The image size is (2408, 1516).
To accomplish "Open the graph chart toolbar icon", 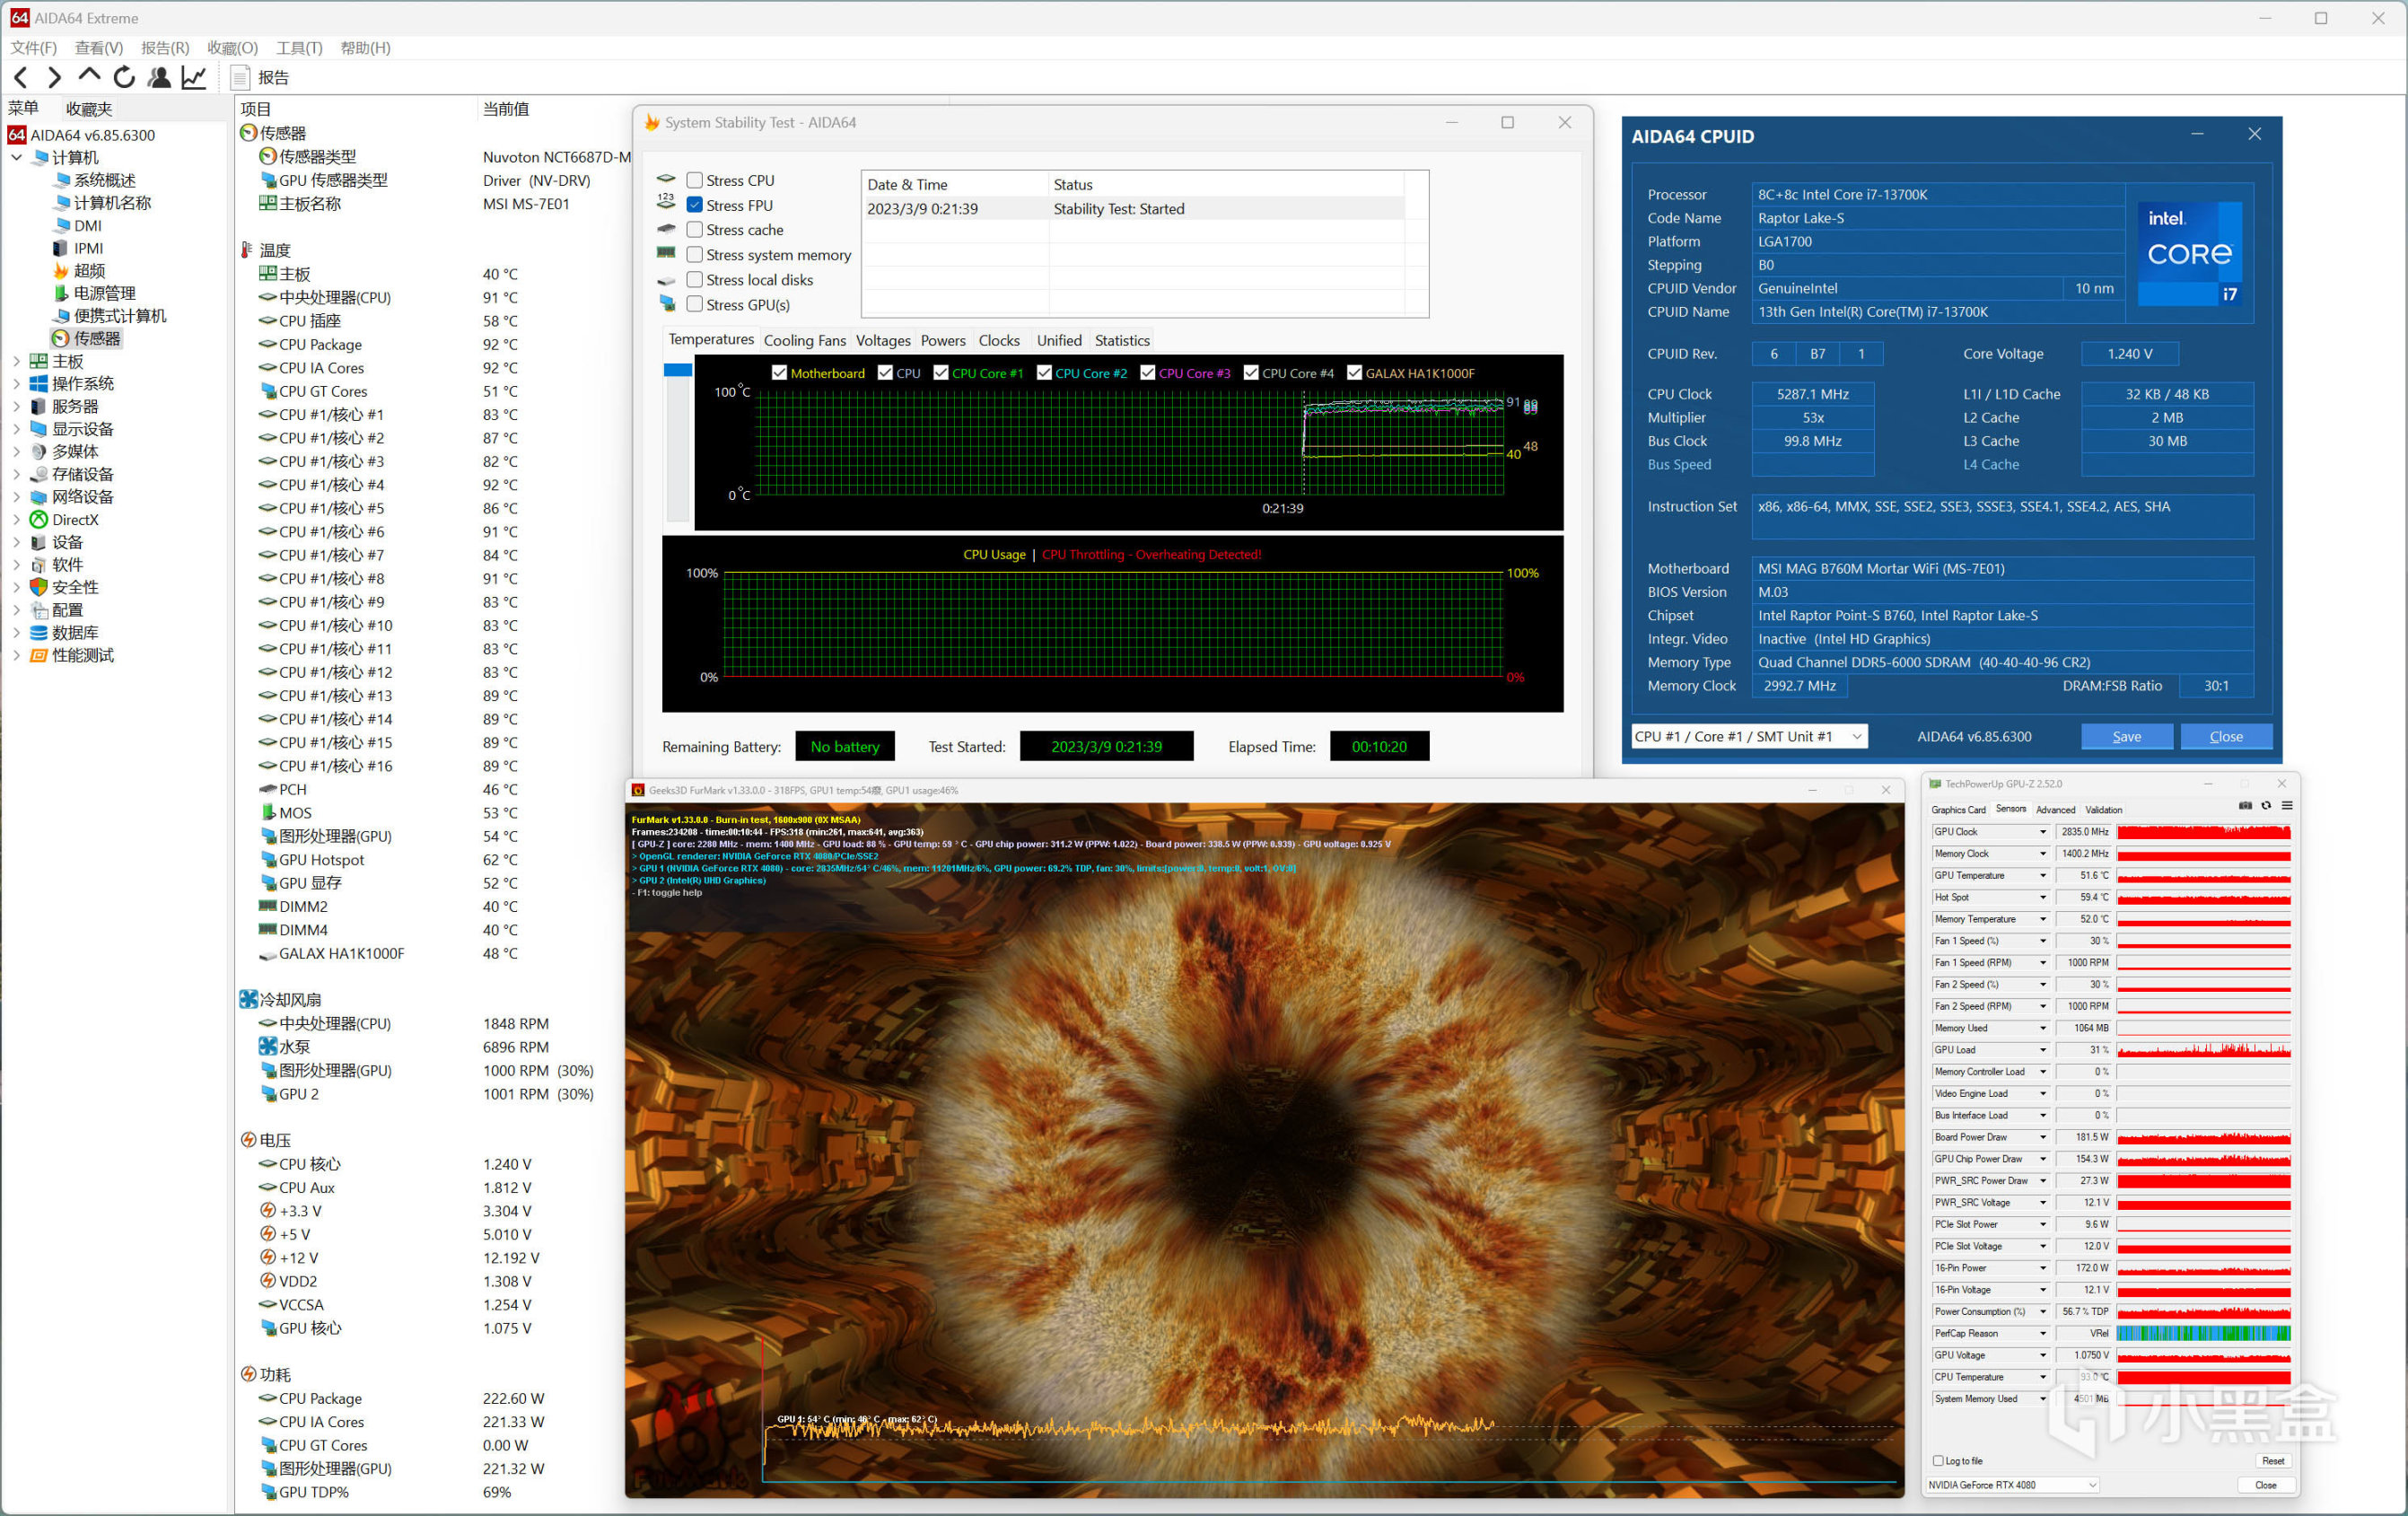I will pyautogui.click(x=194, y=77).
